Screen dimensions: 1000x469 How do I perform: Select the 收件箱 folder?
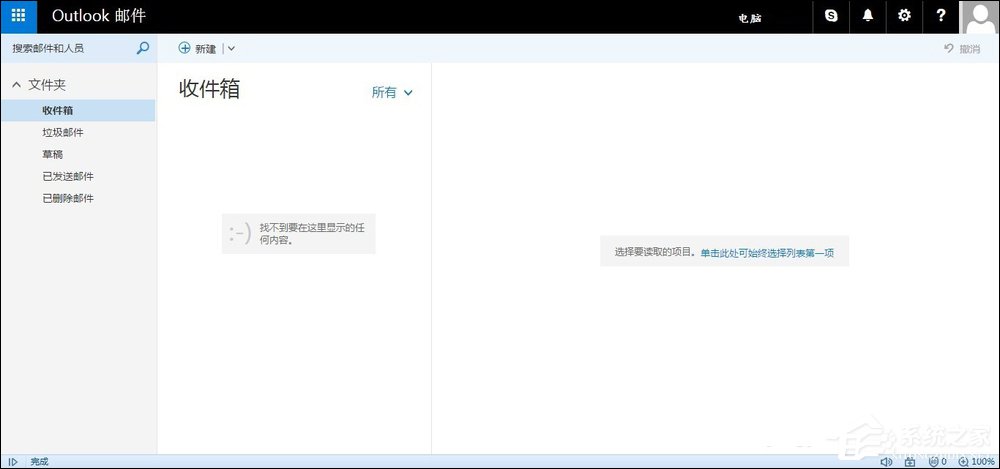(x=78, y=110)
